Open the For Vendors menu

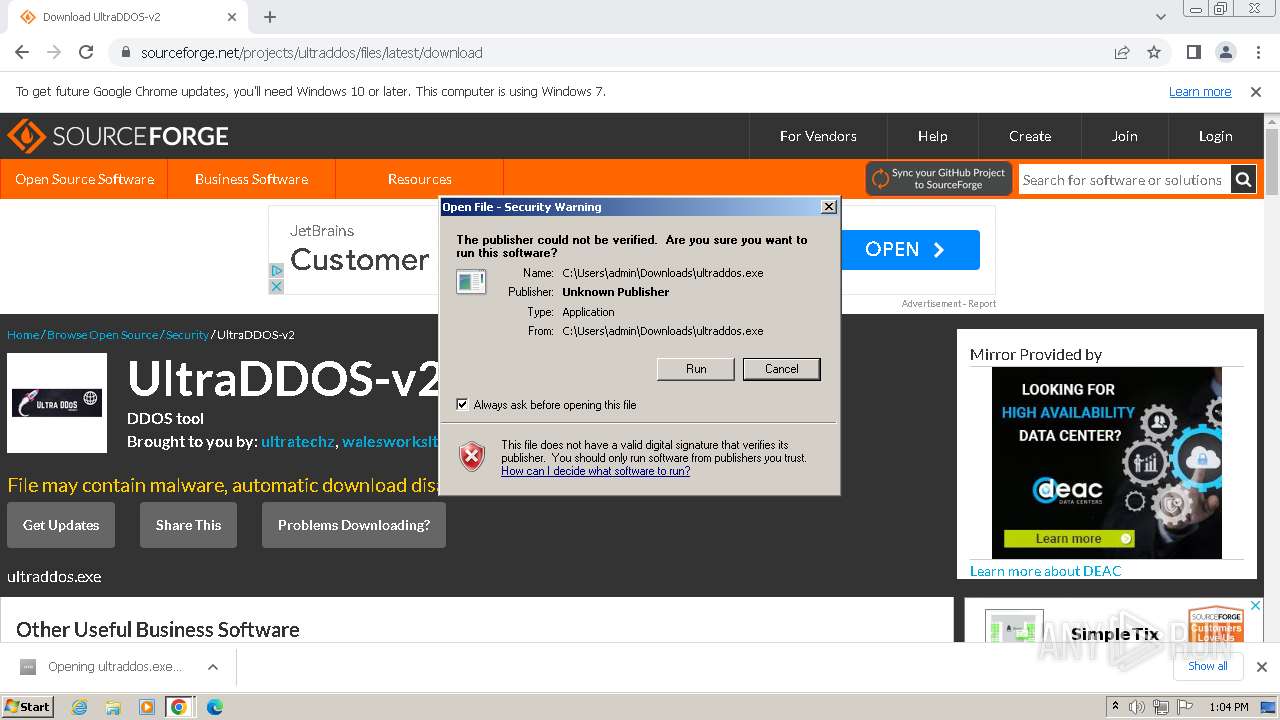(x=818, y=136)
